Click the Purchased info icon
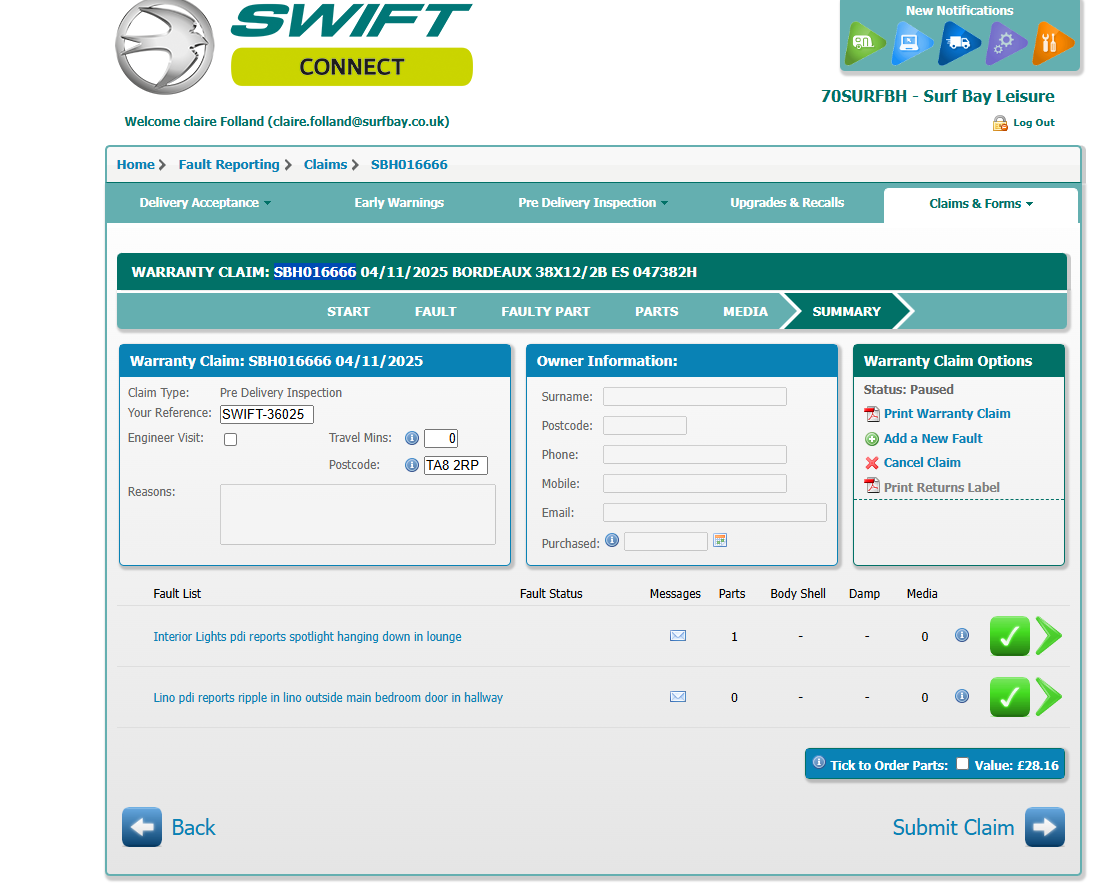This screenshot has width=1116, height=890. coord(612,540)
